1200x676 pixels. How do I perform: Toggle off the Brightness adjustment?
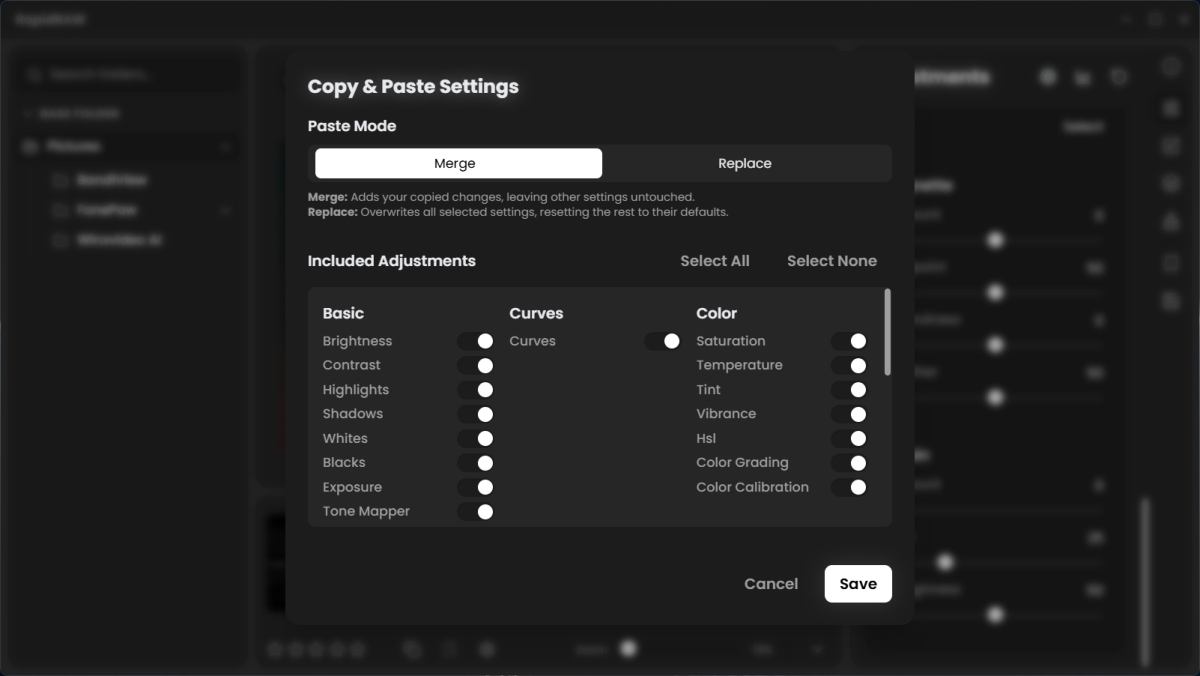[476, 341]
